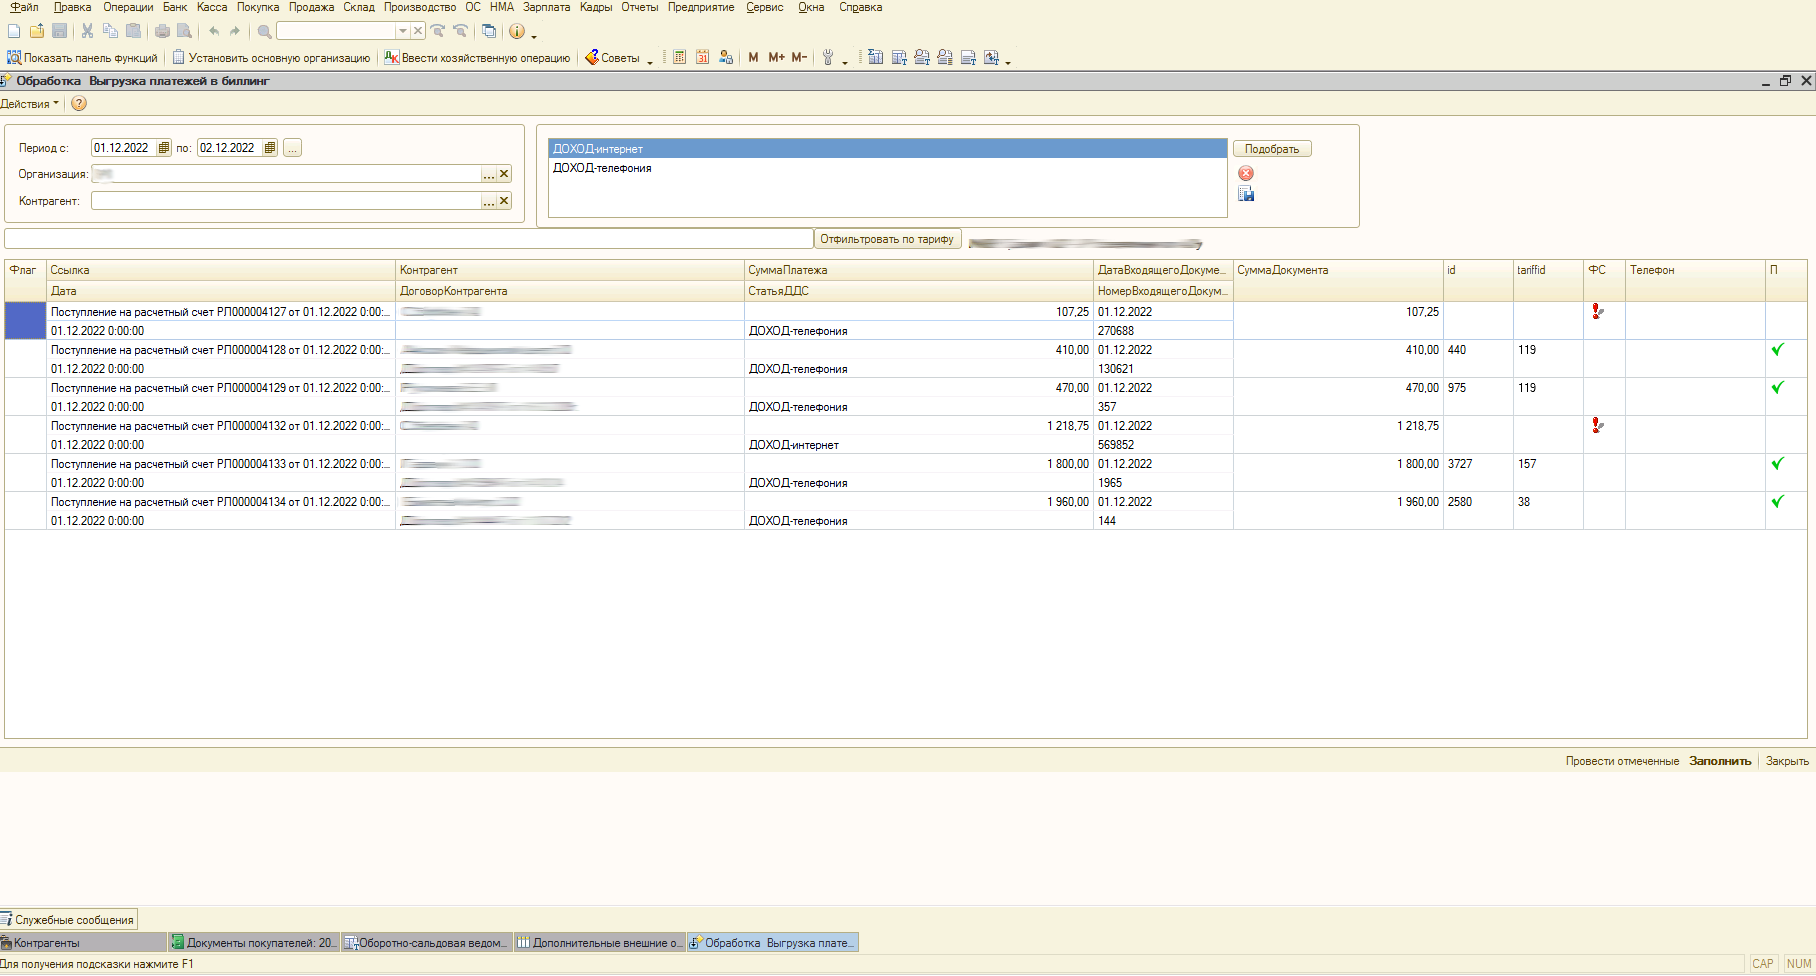Open the Контрагент selection with the ellipsis button
Viewport: 1816px width, 976px height.
click(488, 201)
